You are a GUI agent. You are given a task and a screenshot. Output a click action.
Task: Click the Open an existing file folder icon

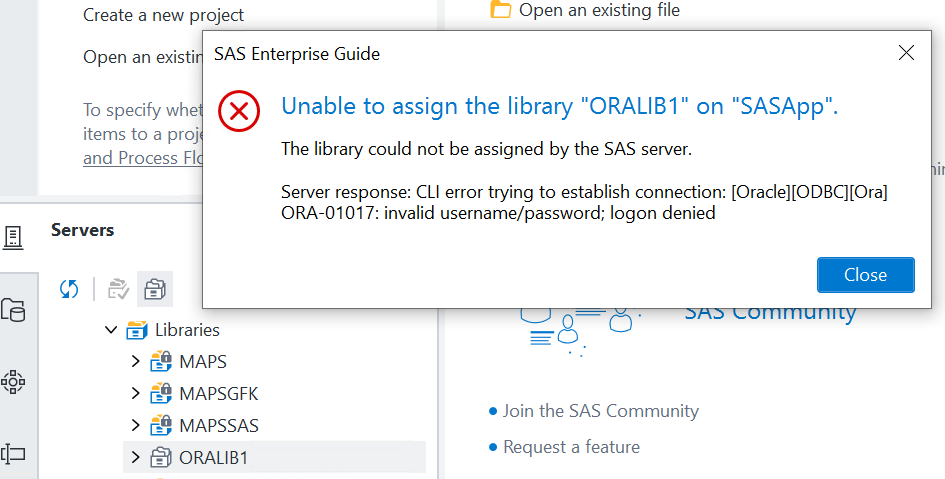[x=501, y=10]
